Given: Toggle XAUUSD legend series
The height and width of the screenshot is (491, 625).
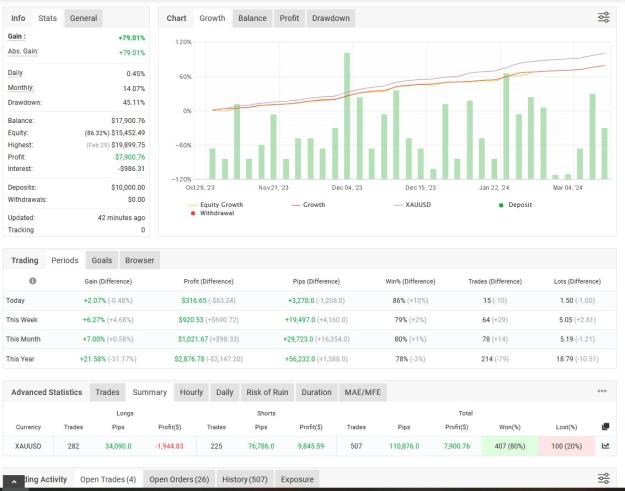Looking at the screenshot, I should 413,204.
